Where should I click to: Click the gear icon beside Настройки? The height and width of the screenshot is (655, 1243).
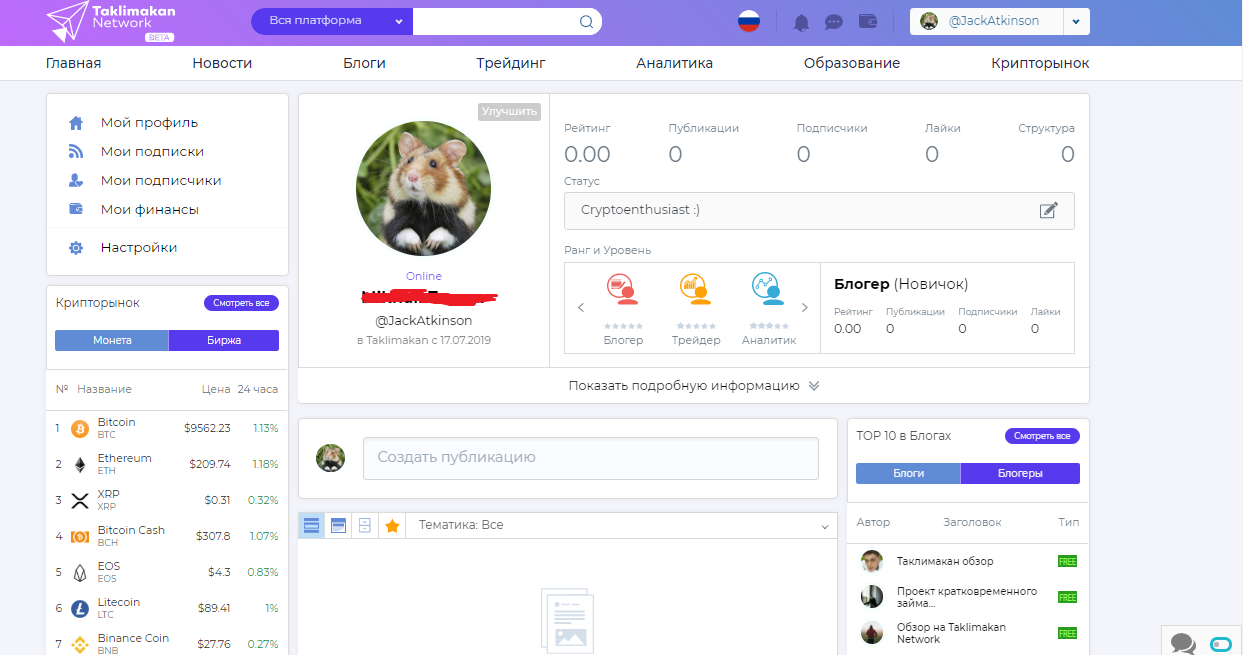[x=76, y=248]
